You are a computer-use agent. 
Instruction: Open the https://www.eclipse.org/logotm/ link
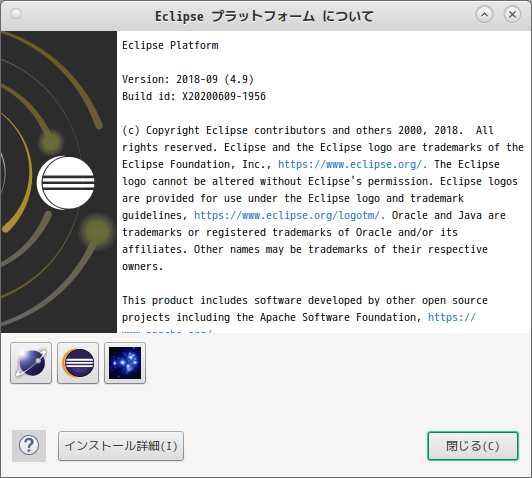coord(289,215)
